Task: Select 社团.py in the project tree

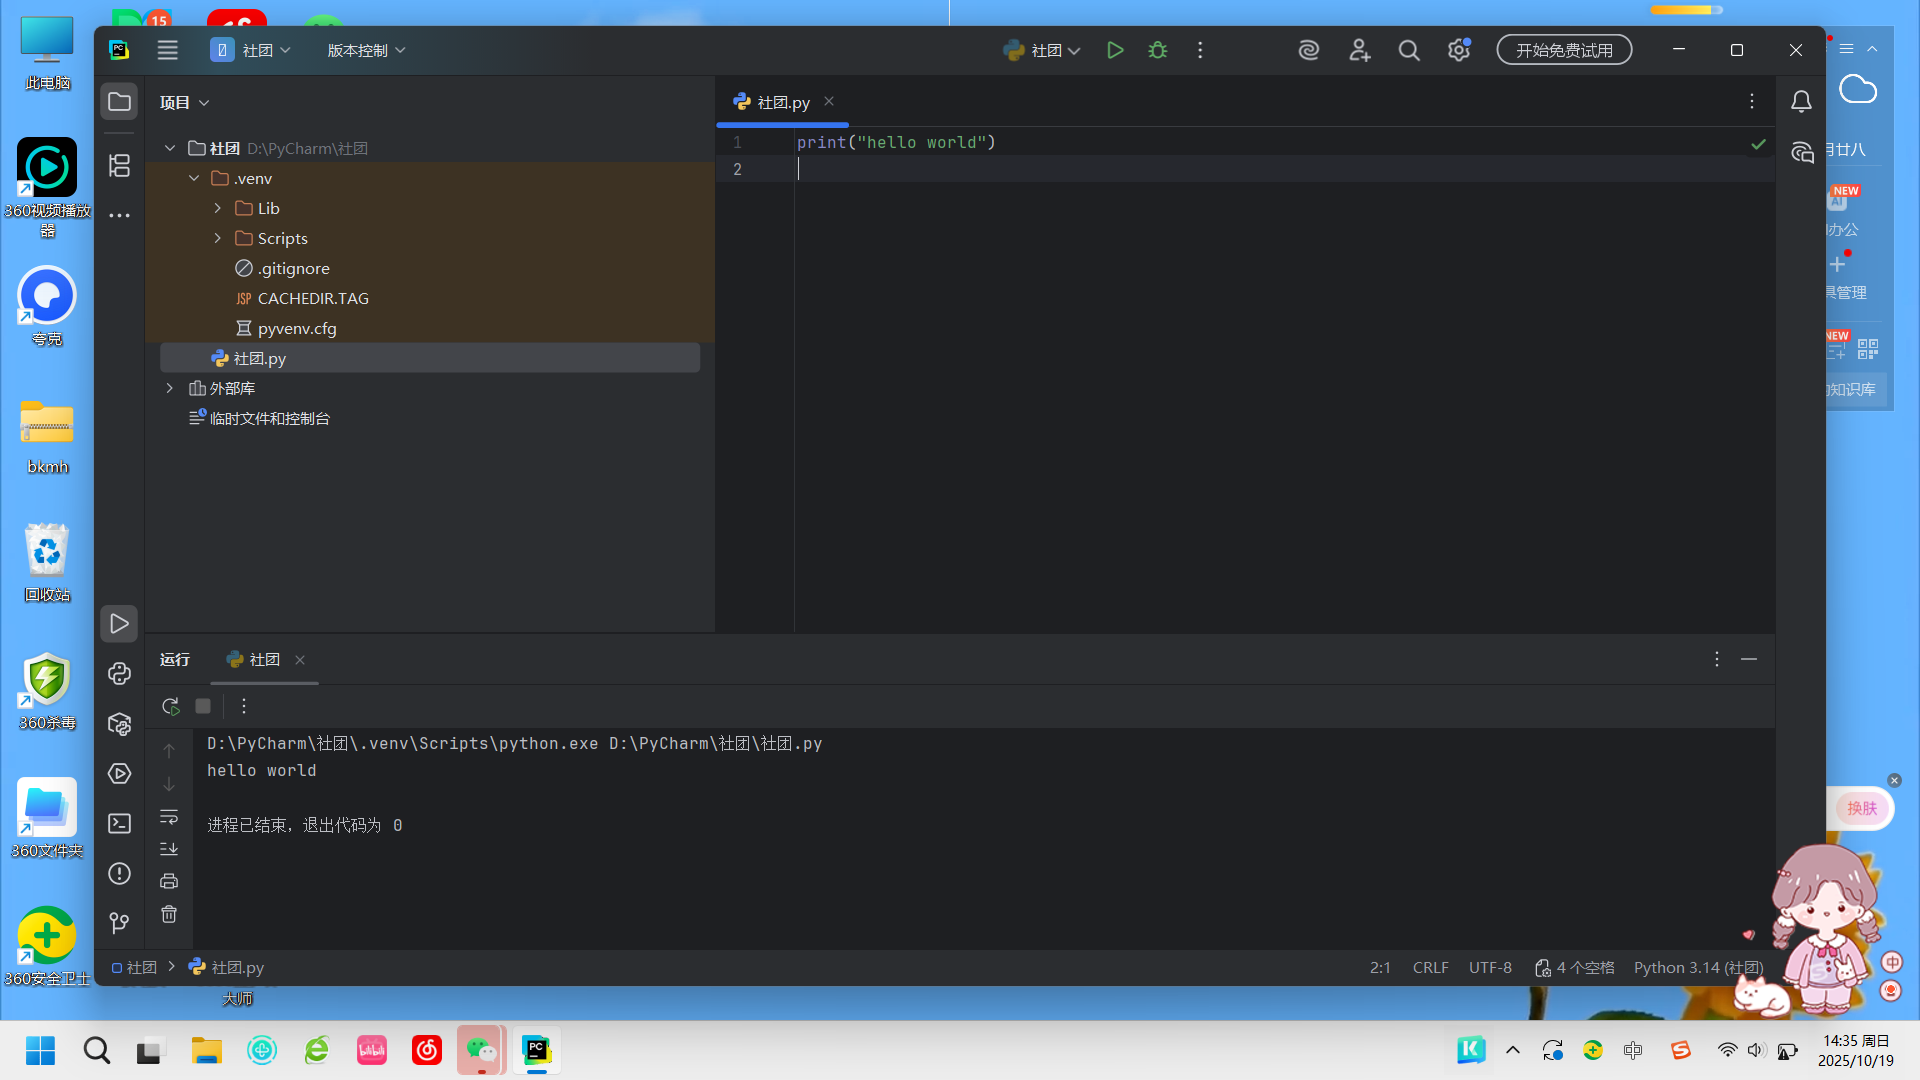Action: (x=260, y=358)
